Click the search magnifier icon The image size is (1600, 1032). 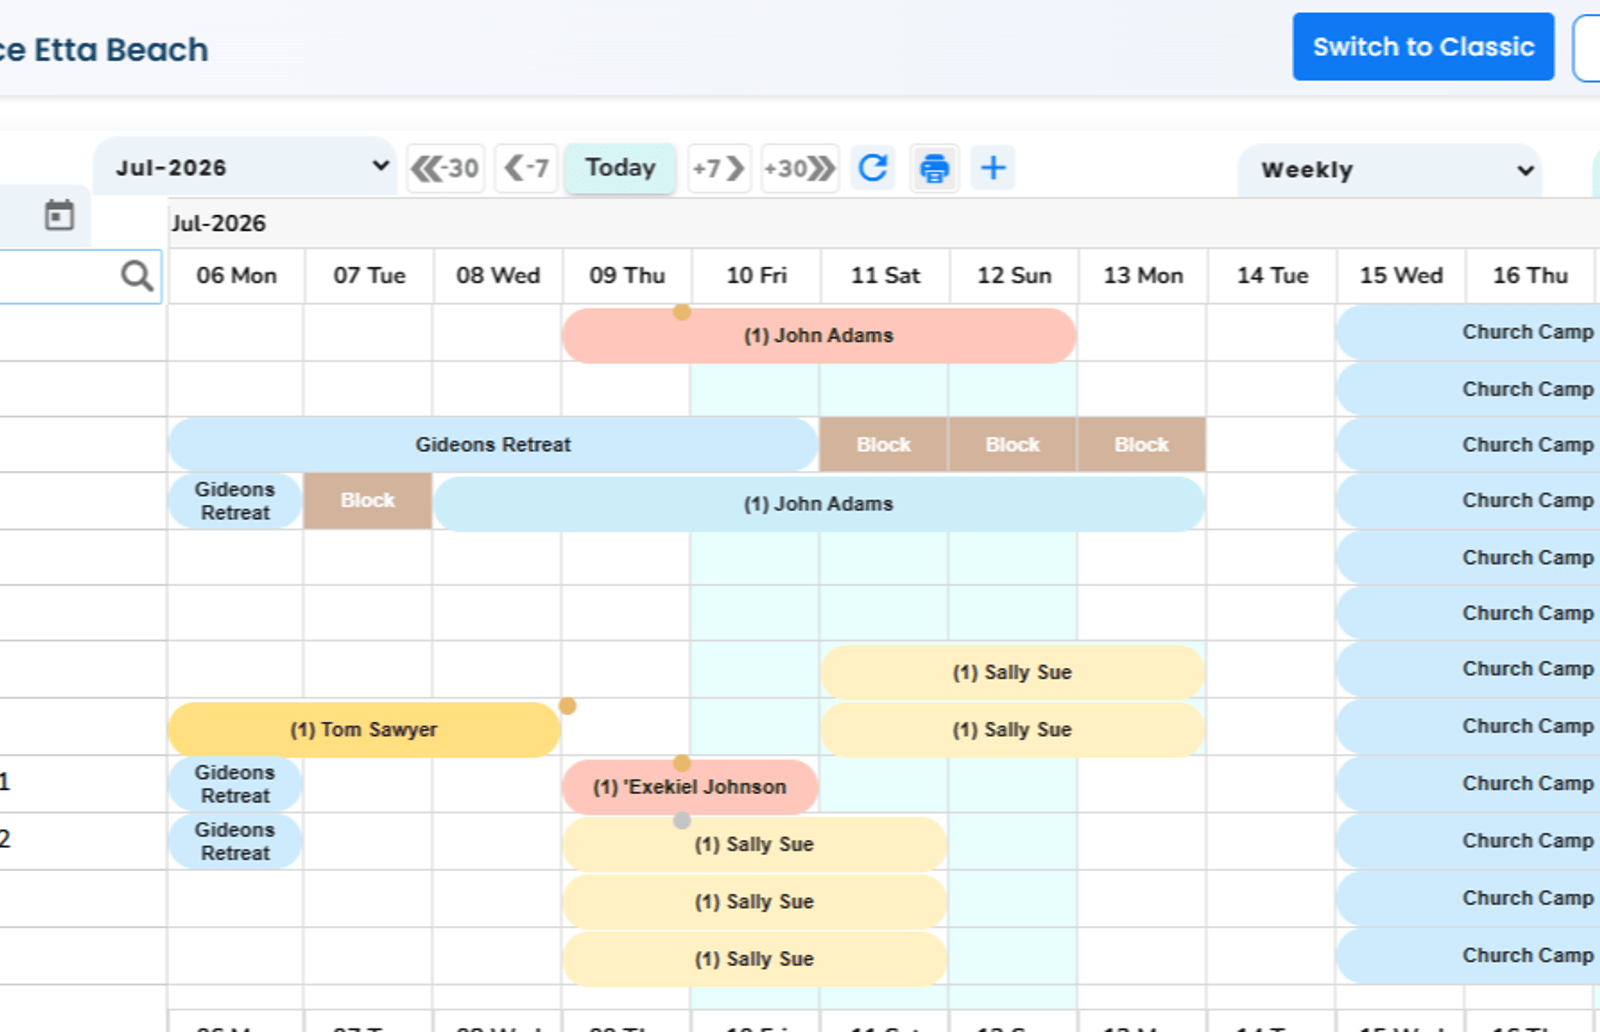point(137,276)
